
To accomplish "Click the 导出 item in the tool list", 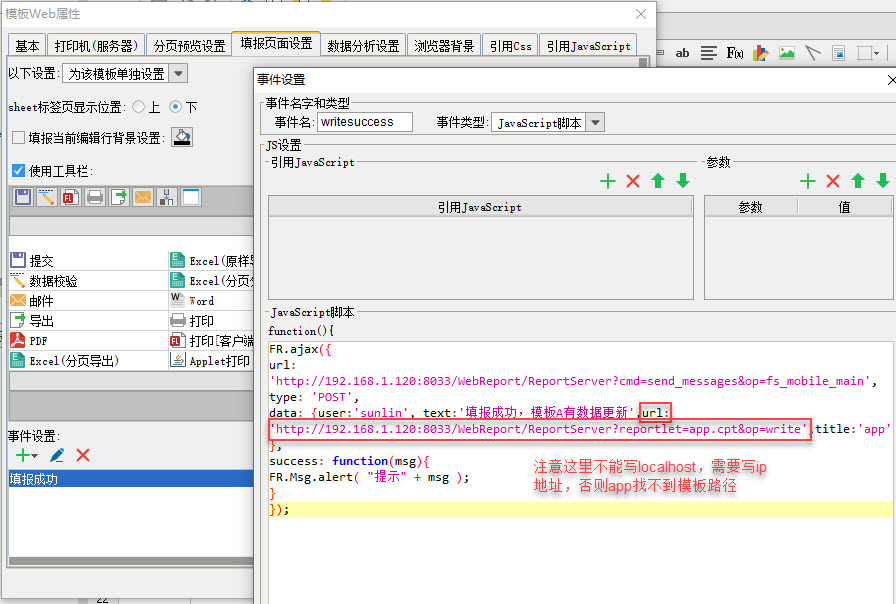I will (x=89, y=321).
